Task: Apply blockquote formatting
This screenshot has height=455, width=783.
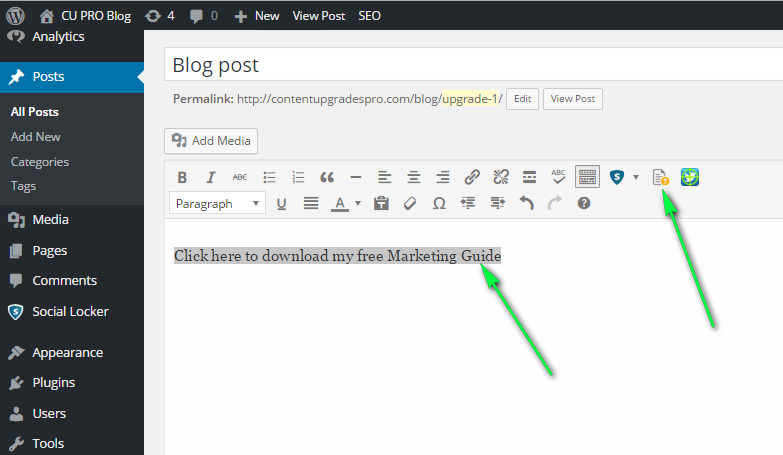Action: (x=327, y=177)
